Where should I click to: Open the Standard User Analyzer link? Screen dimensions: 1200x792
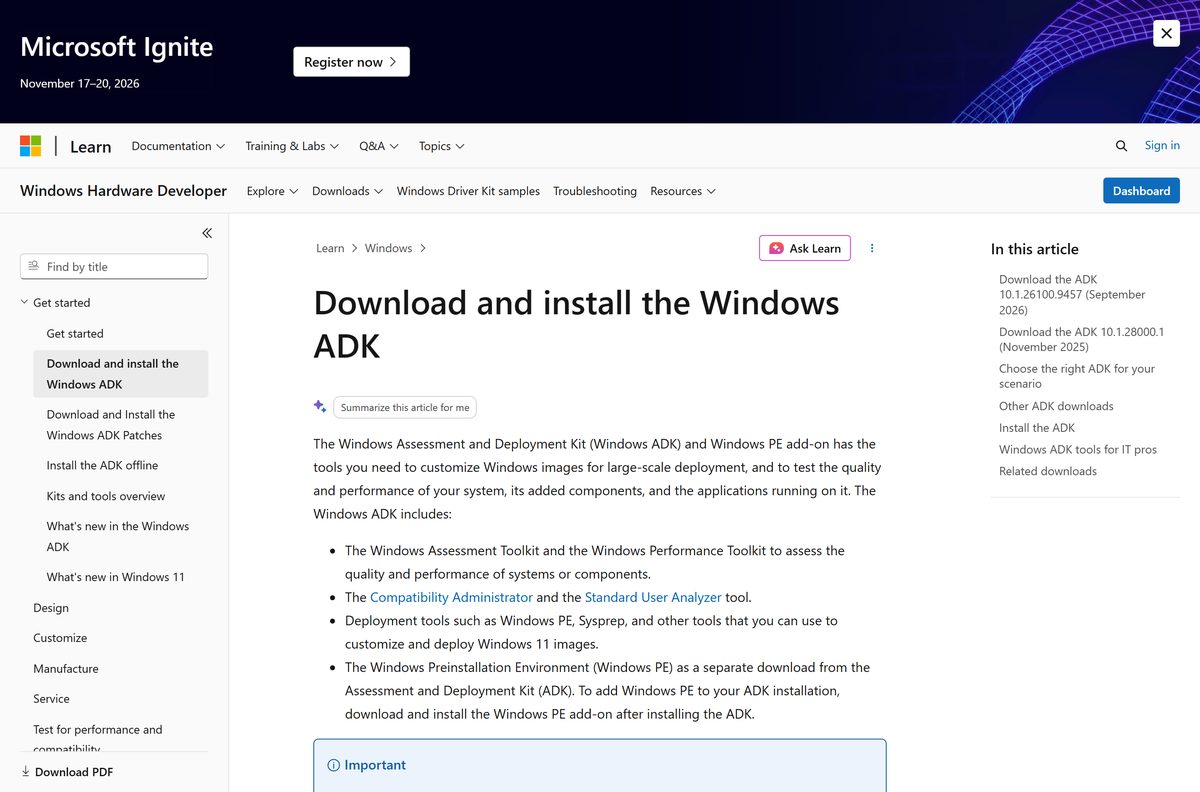[x=653, y=597]
